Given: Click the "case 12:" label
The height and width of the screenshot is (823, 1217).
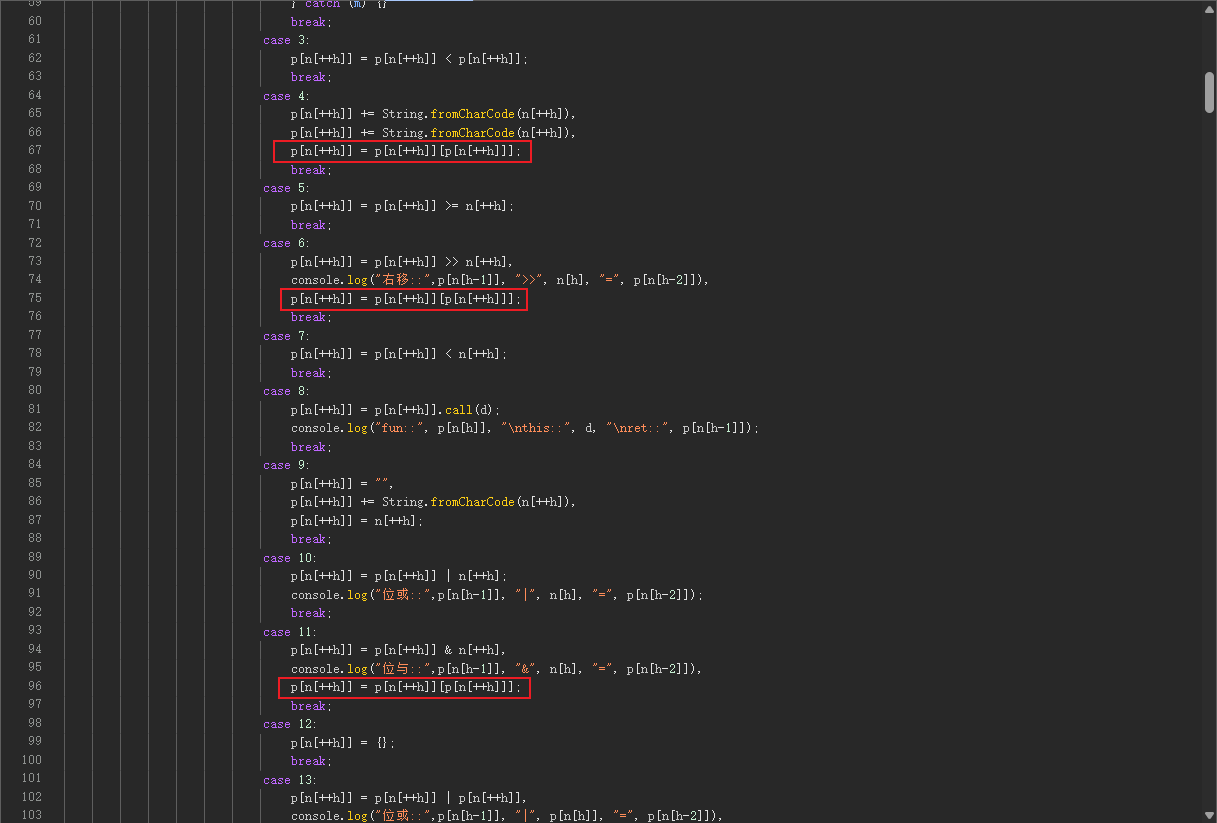Looking at the screenshot, I should pos(290,724).
